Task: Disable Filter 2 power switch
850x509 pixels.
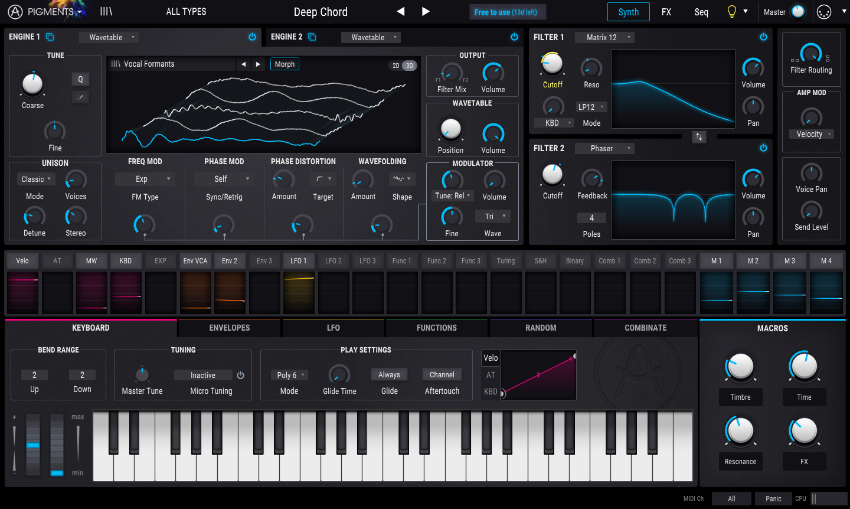Action: point(763,147)
